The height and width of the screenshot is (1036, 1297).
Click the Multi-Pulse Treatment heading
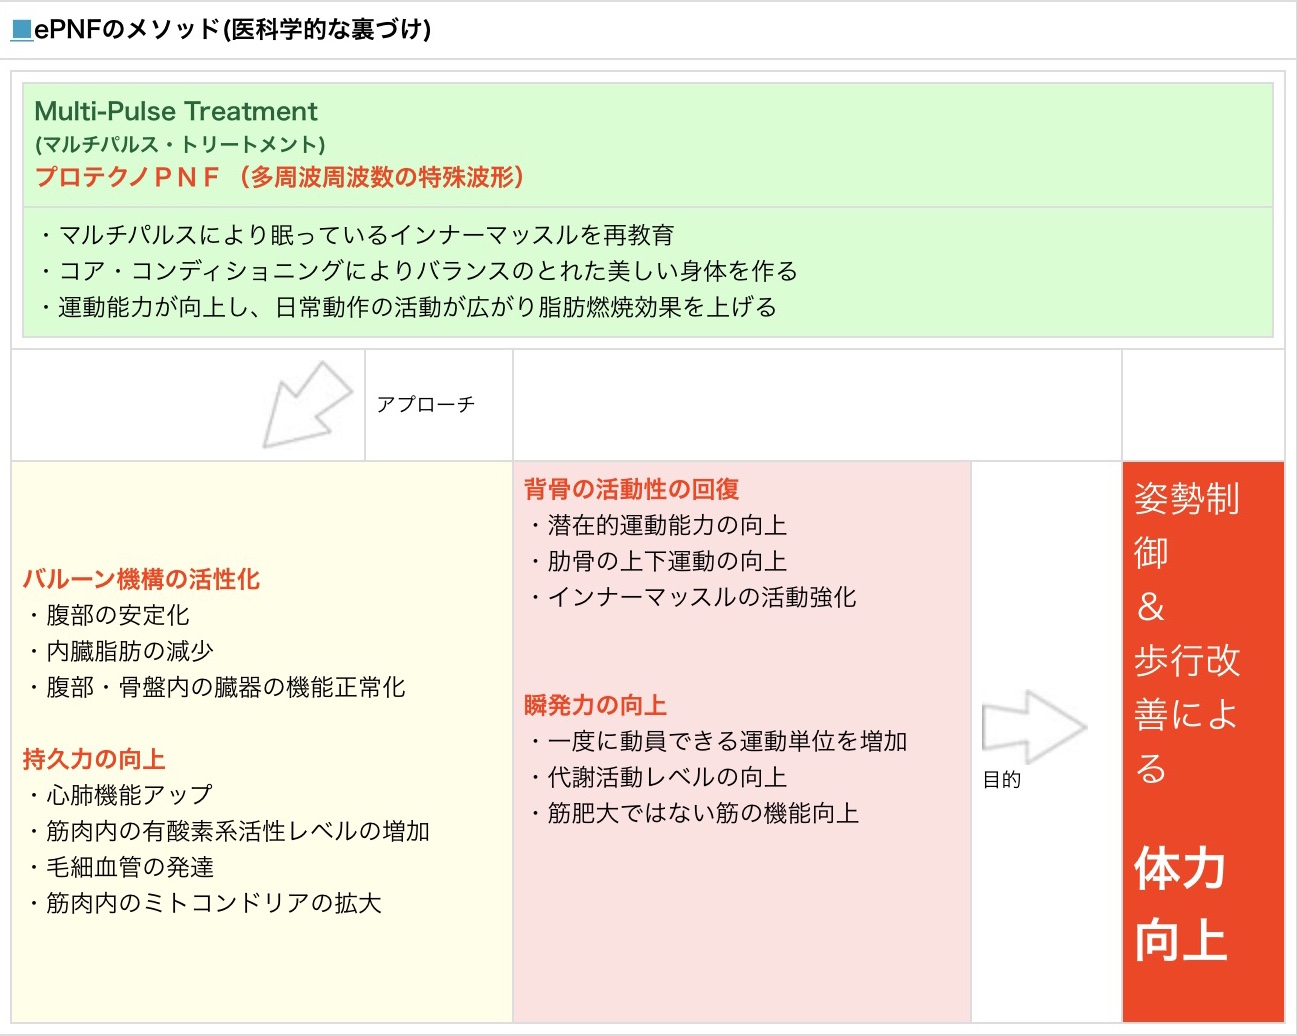pos(174,111)
